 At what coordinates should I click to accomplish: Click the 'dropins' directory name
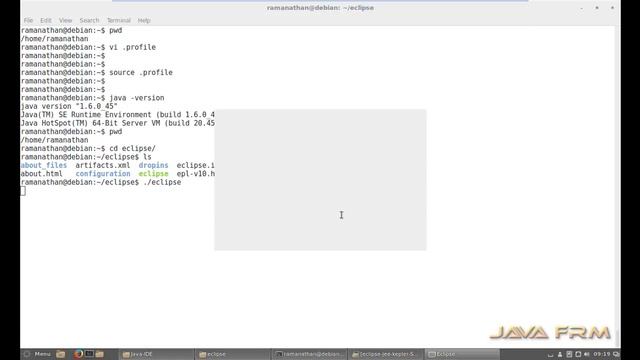153,165
